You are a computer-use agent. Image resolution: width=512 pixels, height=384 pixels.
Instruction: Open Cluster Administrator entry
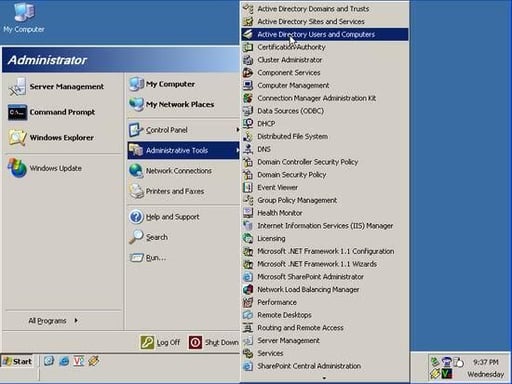click(x=324, y=60)
